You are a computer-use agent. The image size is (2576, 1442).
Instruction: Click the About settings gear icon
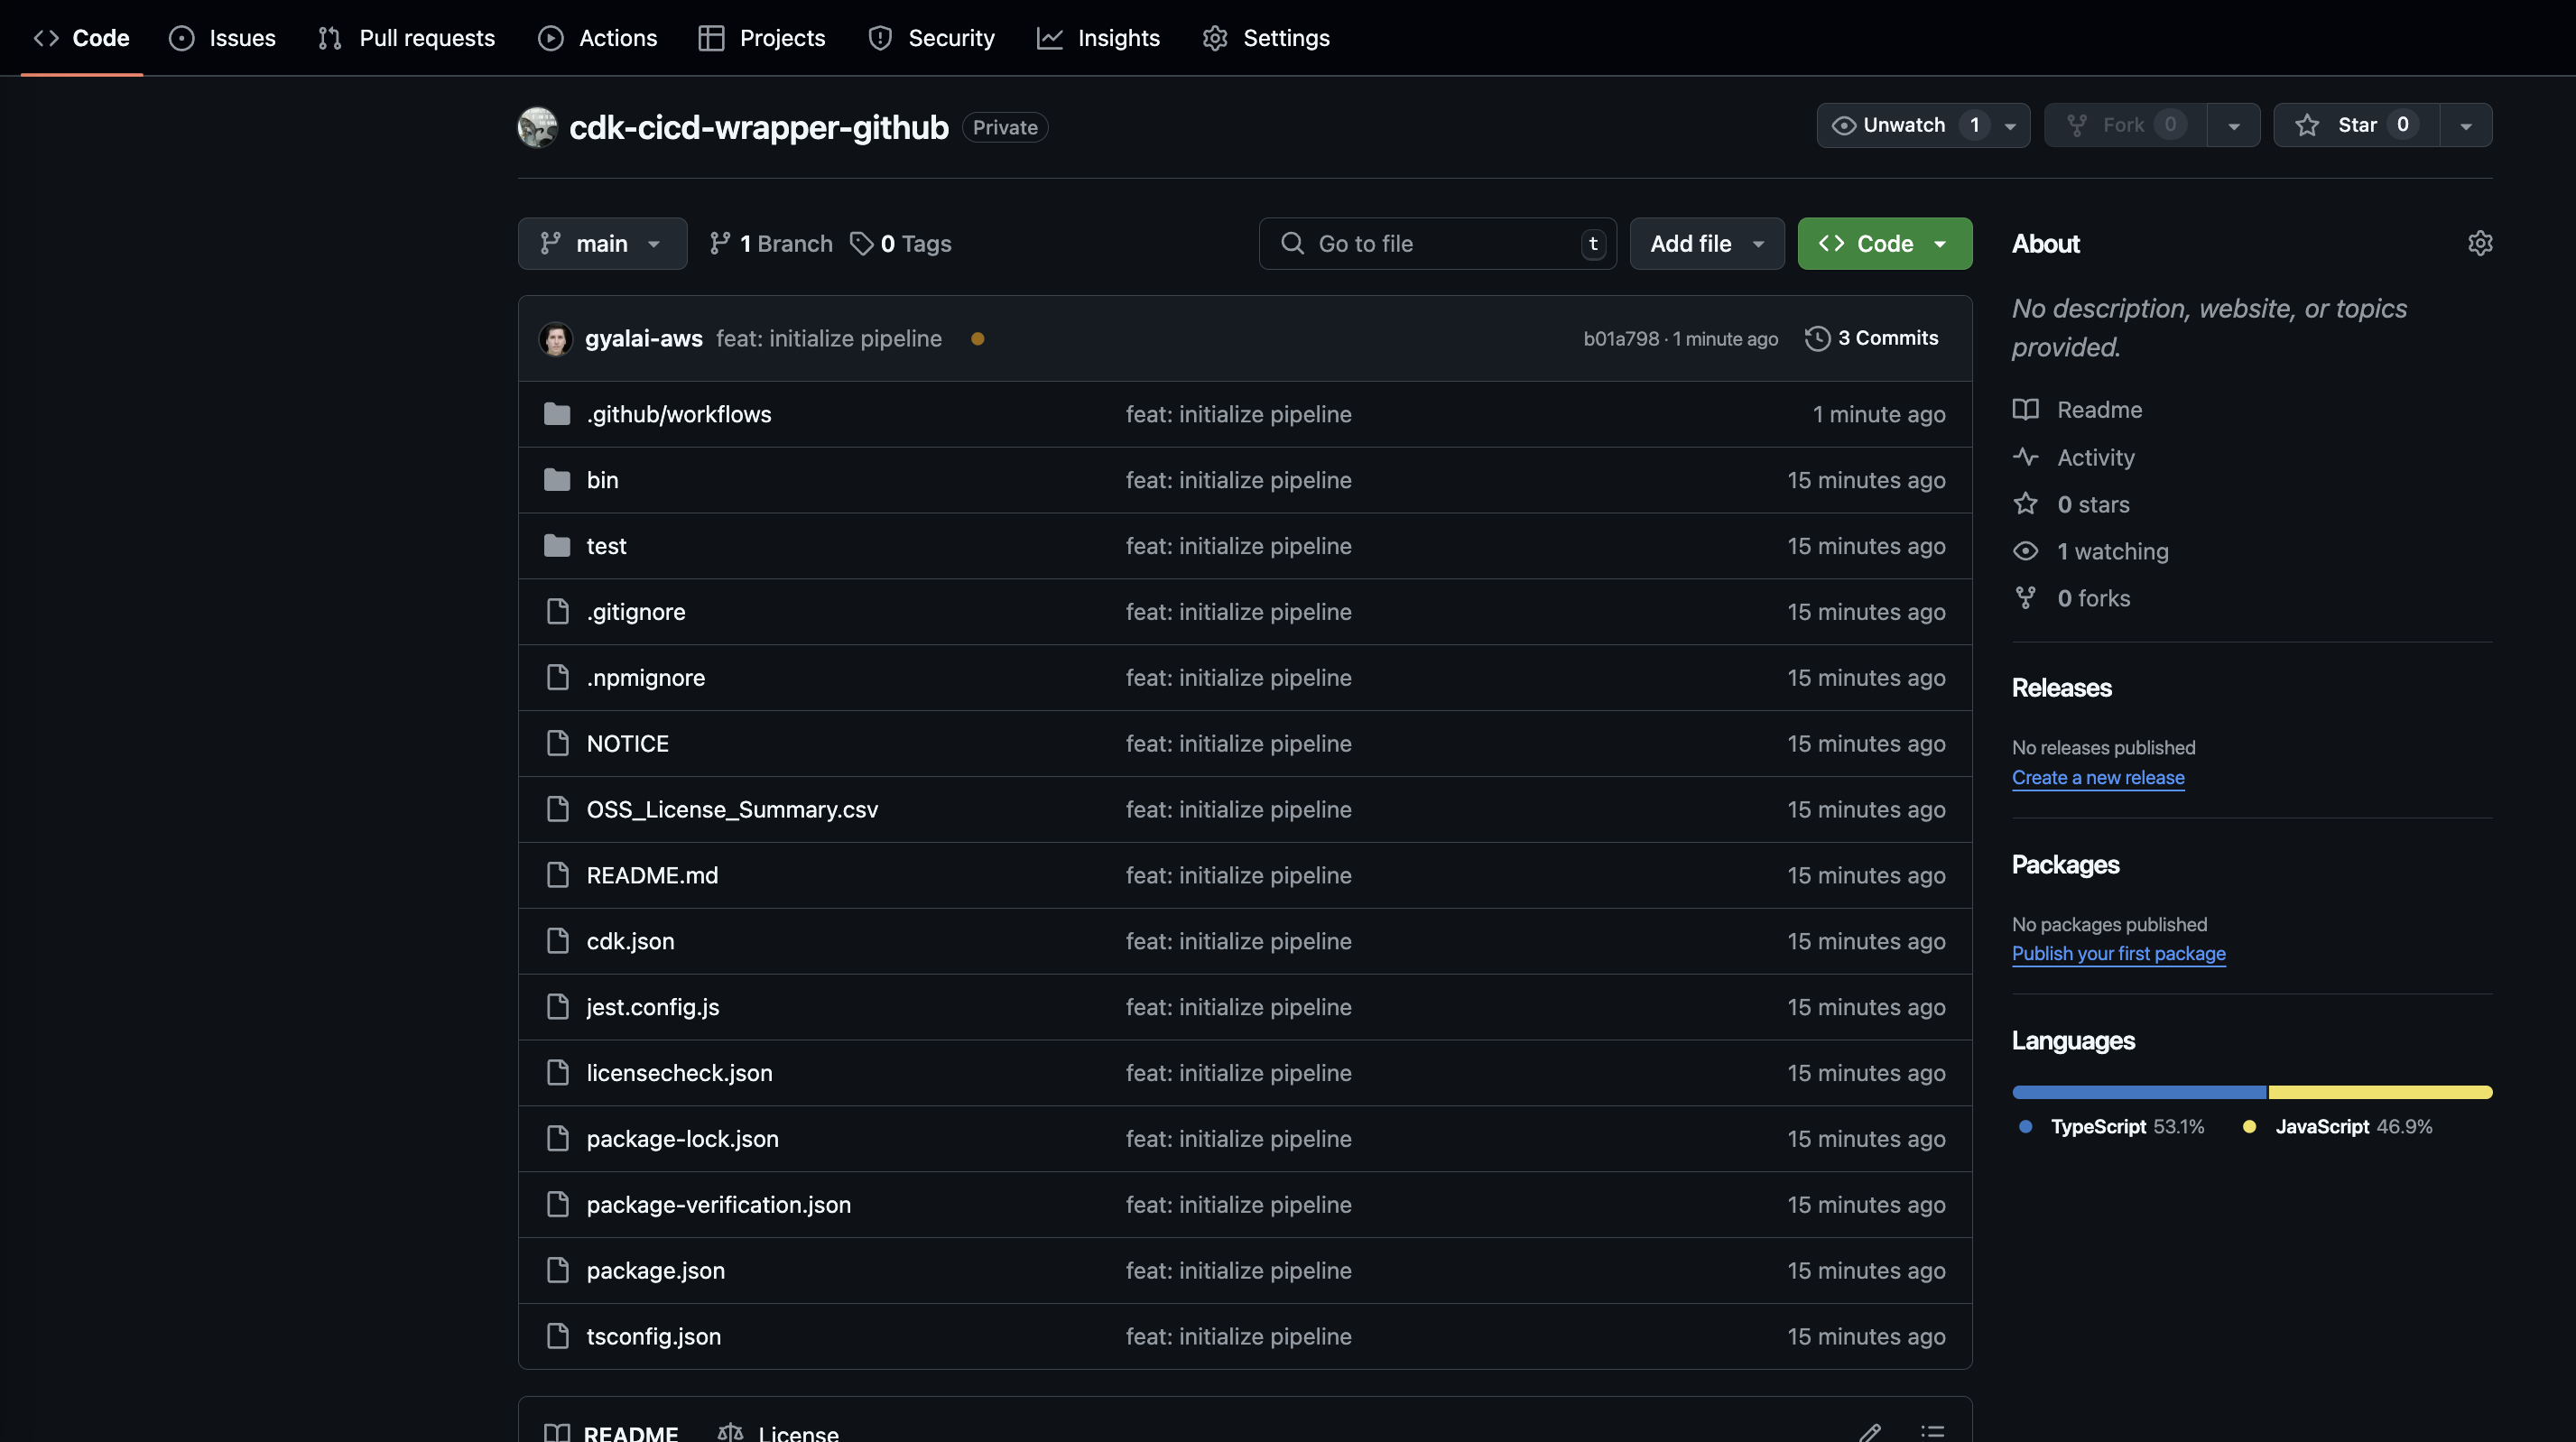click(2480, 243)
